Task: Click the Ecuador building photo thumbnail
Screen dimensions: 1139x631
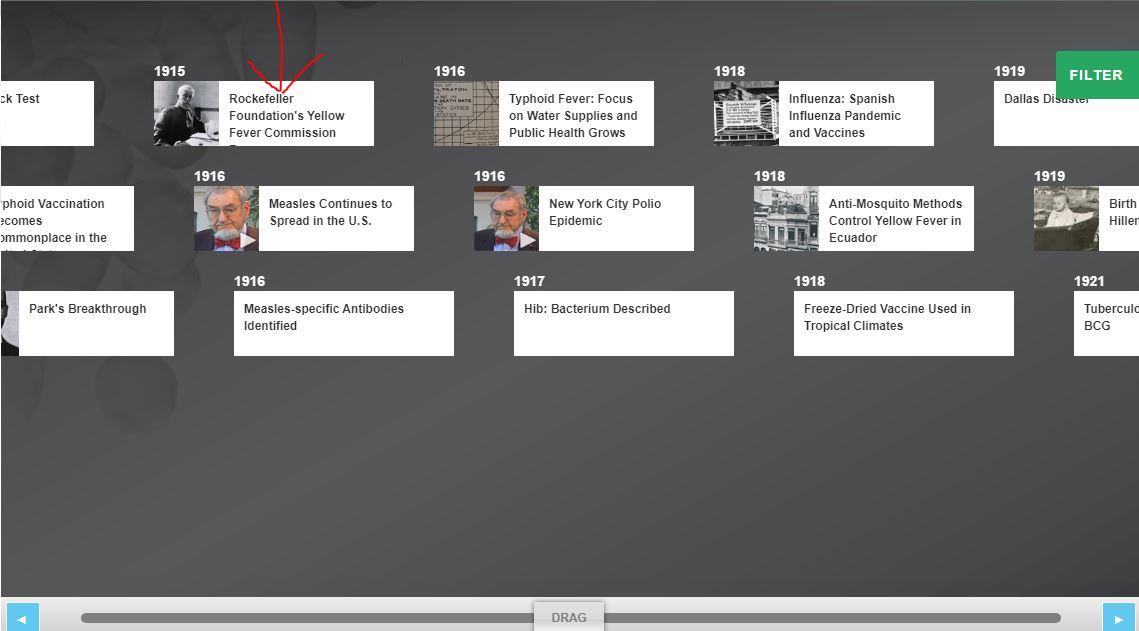Action: pyautogui.click(x=786, y=219)
